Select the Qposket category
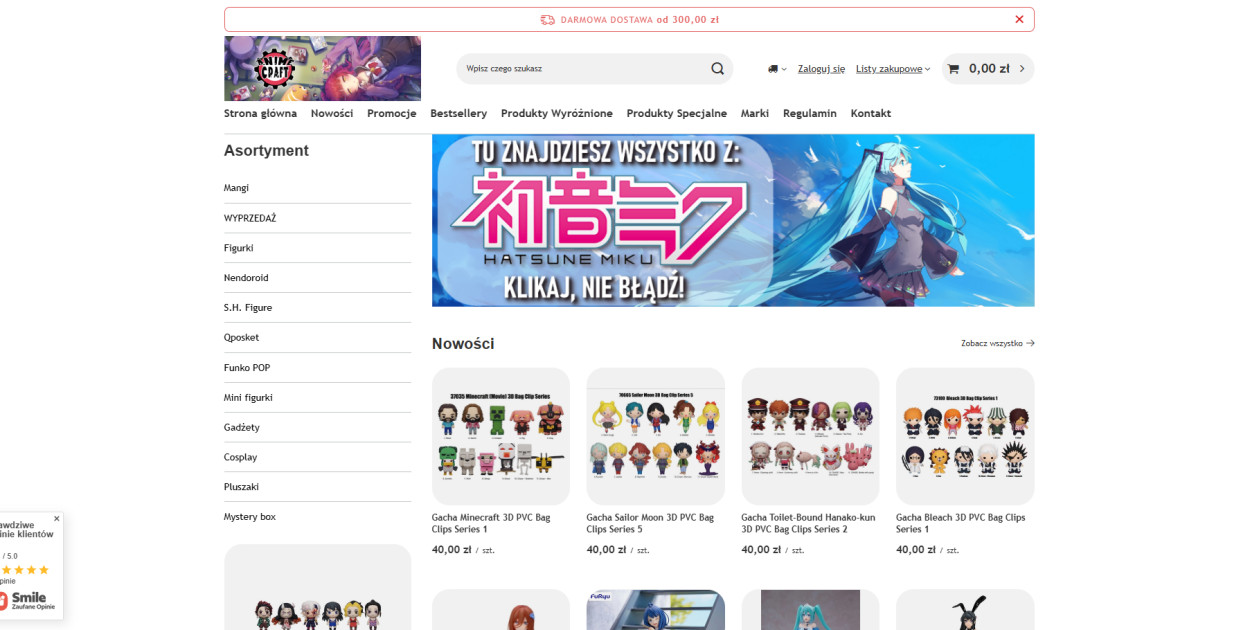1250x630 pixels. point(317,338)
